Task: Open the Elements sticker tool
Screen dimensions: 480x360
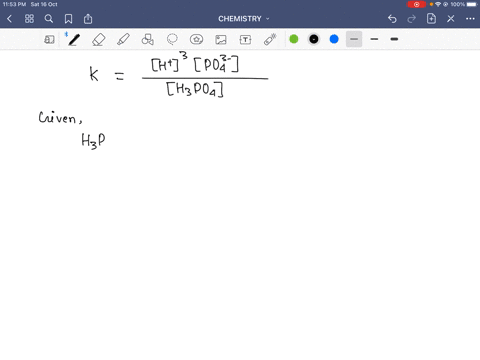Action: coord(196,39)
